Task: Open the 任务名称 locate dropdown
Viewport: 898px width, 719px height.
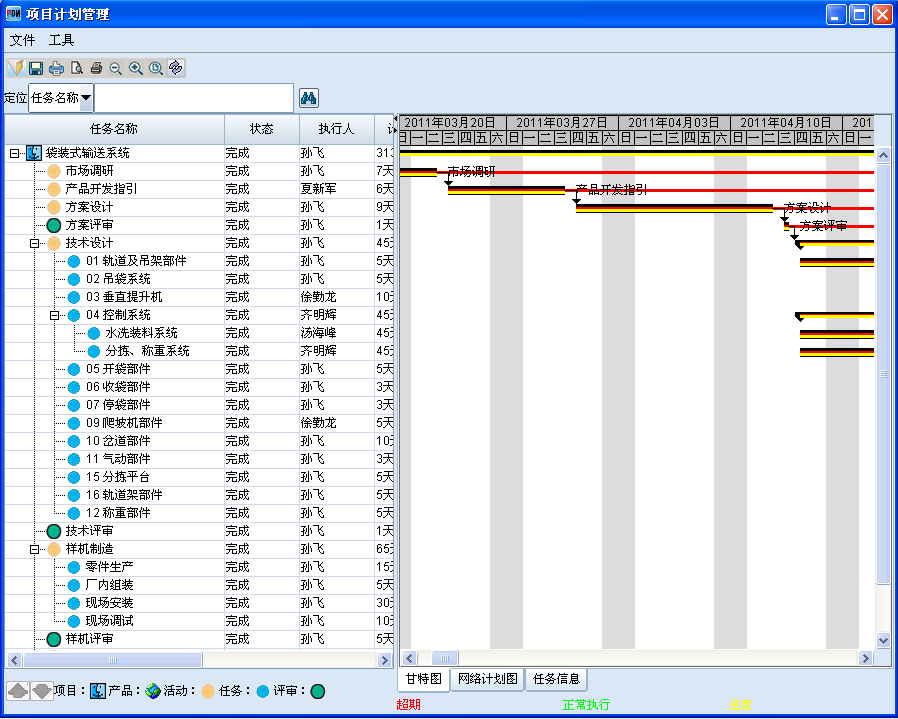Action: pos(86,98)
